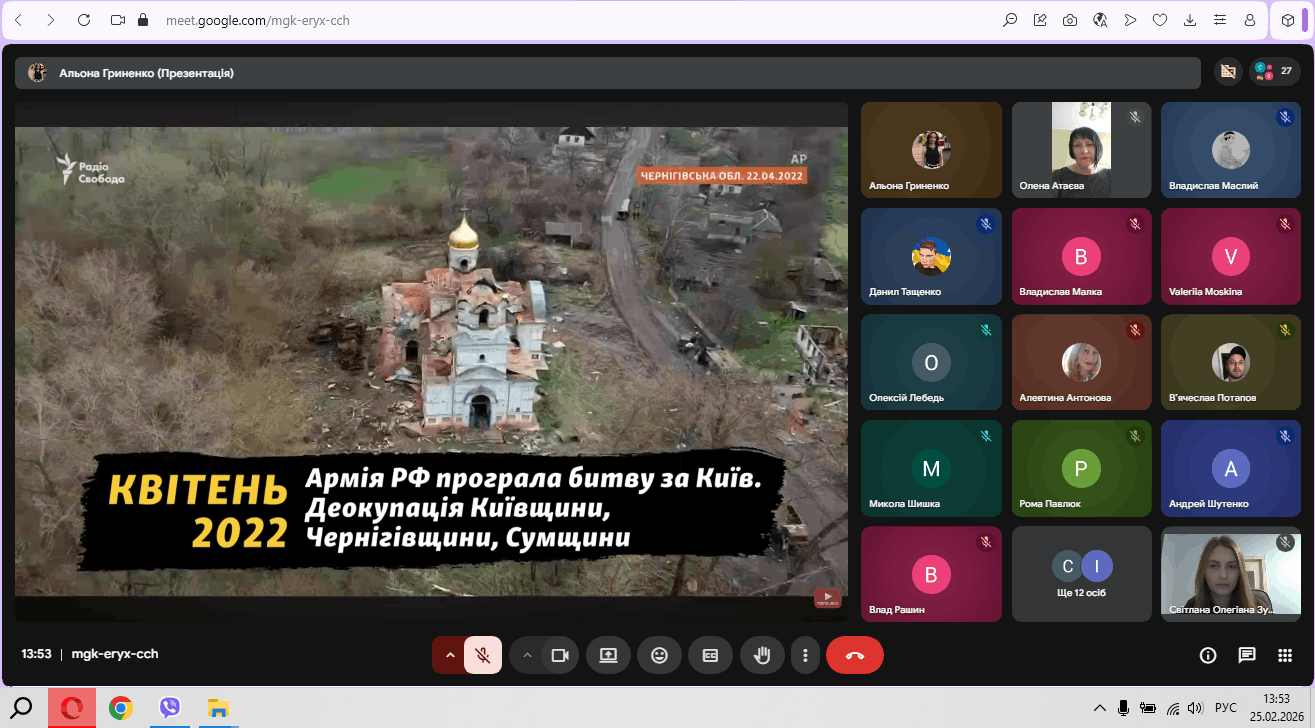
Task: Take a browser snapshot with camera icon
Action: [x=1070, y=20]
